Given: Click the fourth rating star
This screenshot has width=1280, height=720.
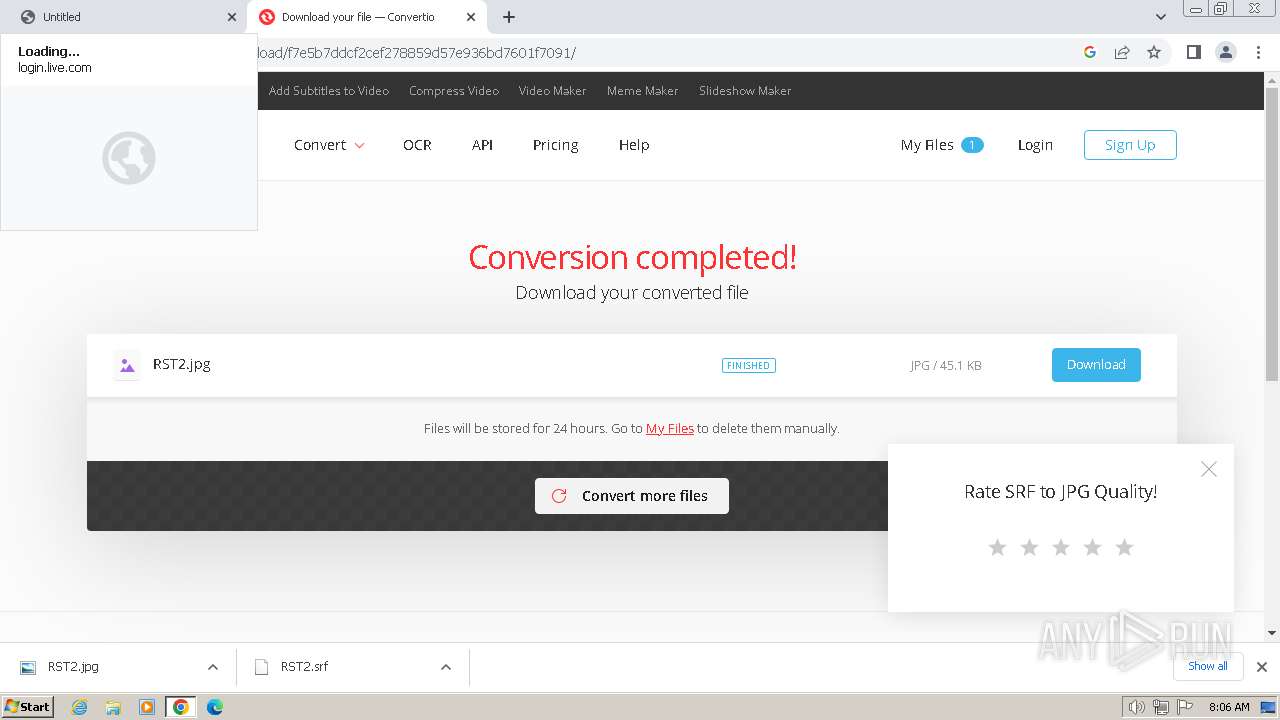Looking at the screenshot, I should pos(1092,547).
